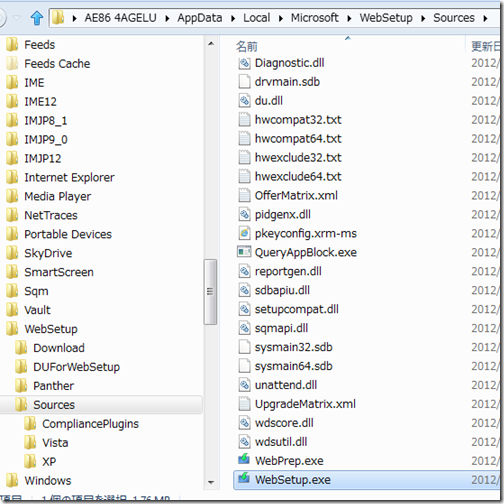This screenshot has width=504, height=504.
Task: Select the hwexclude64.txt file name
Action: tap(298, 176)
